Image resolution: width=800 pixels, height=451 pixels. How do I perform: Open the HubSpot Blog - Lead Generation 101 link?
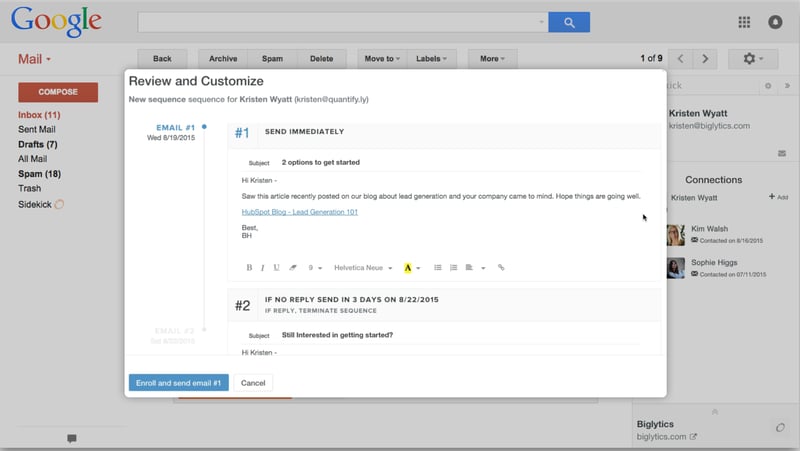point(299,212)
